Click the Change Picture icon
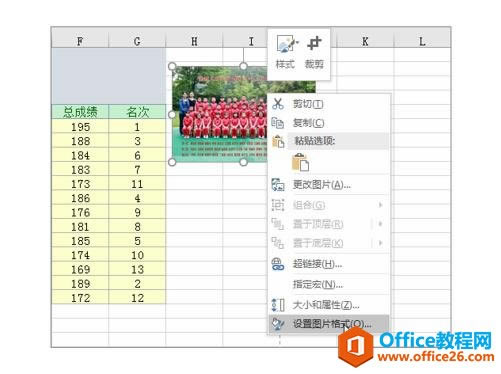This screenshot has width=501, height=374. [x=278, y=184]
